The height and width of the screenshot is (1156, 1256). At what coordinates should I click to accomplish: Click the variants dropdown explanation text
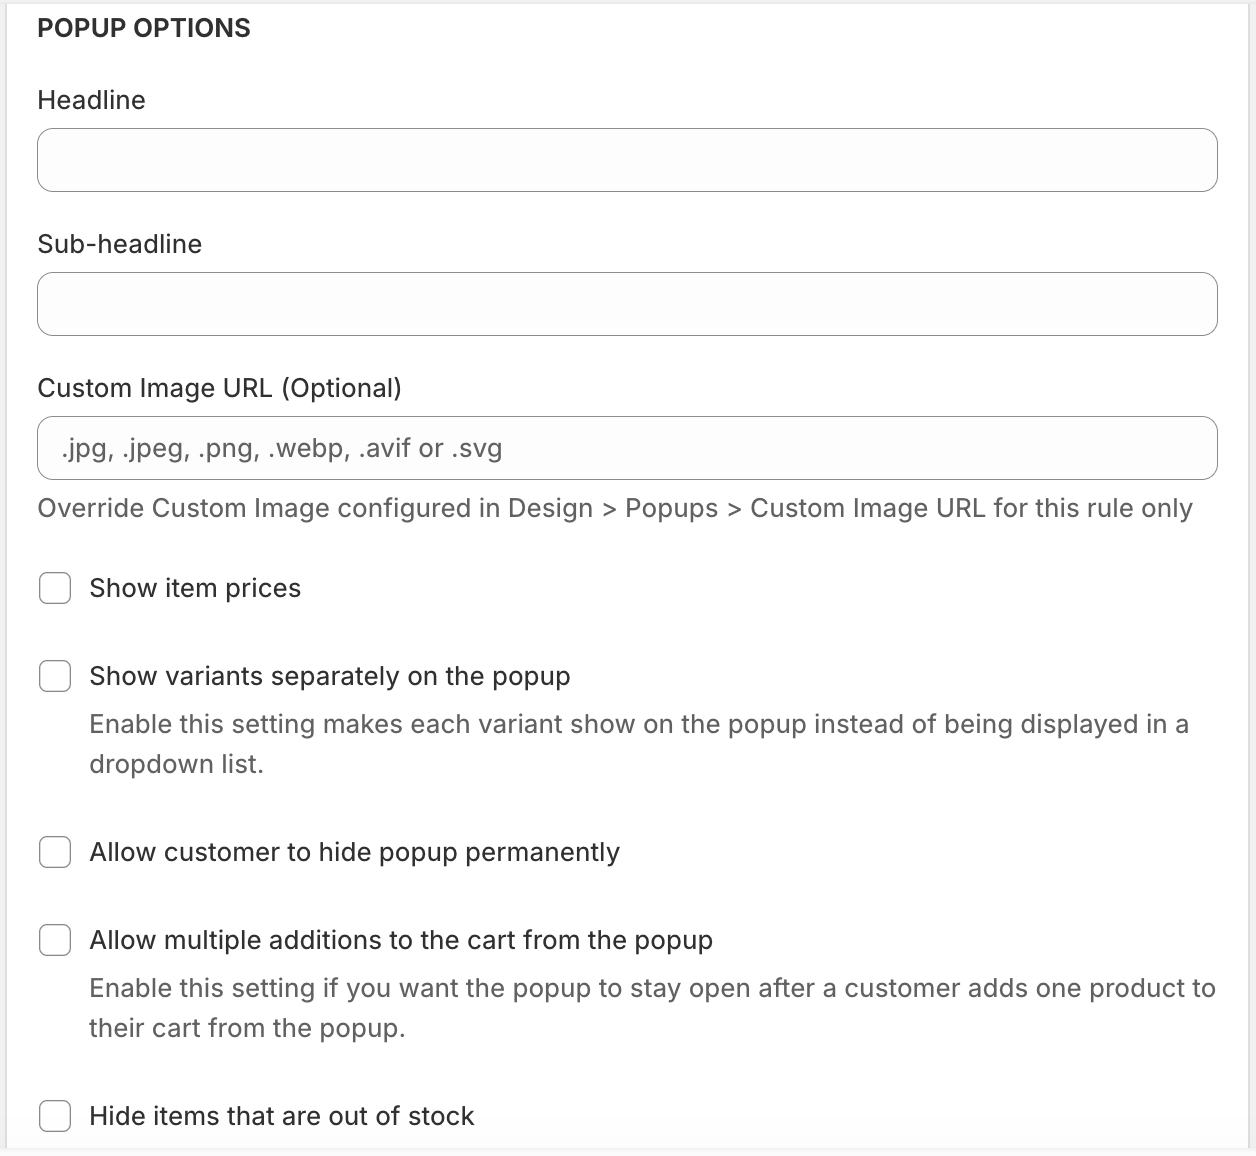point(639,743)
